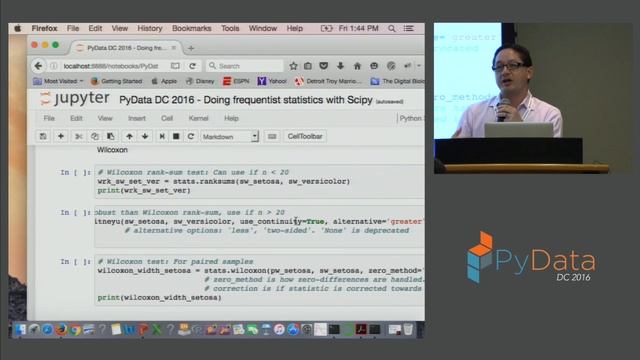This screenshot has height=360, width=640.
Task: Go back with Firefox back arrow
Action: [38, 66]
